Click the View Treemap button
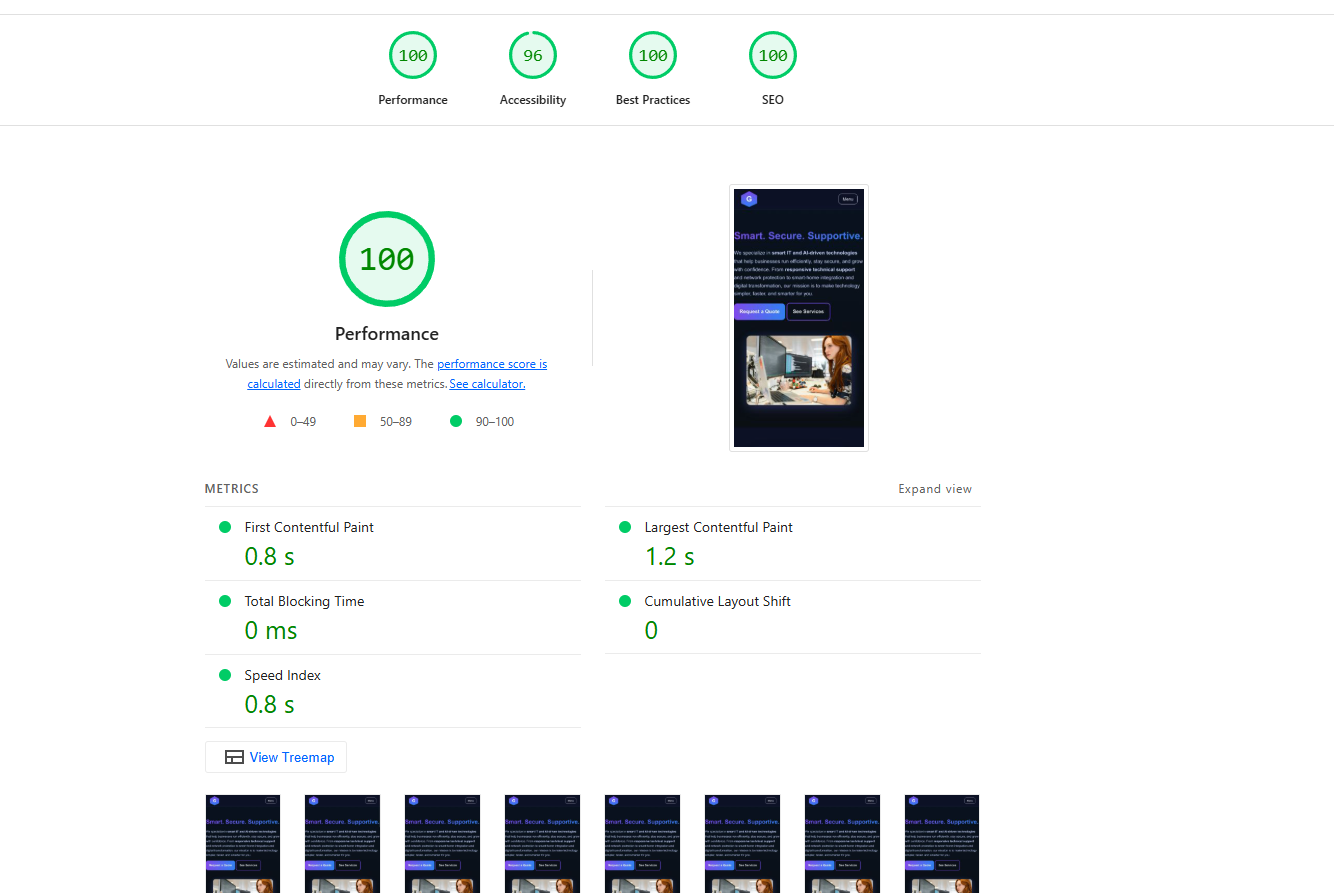Screen dimensions: 1334x893 pyautogui.click(x=276, y=757)
